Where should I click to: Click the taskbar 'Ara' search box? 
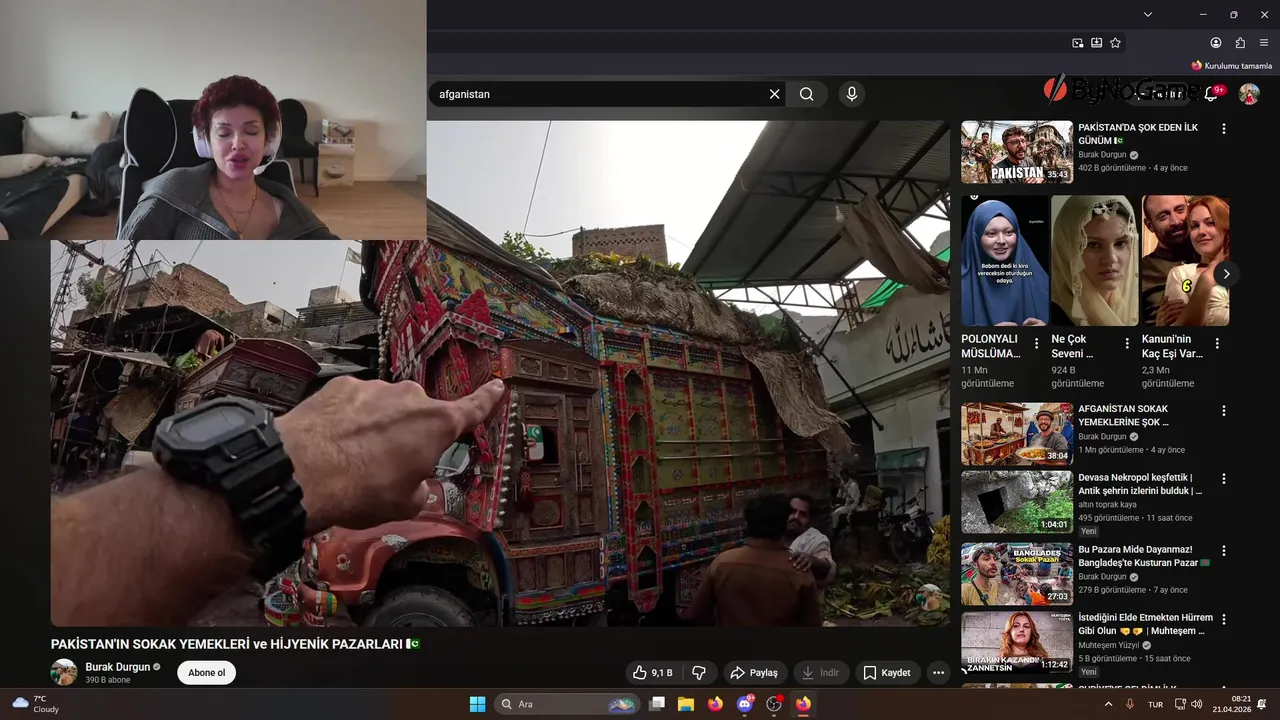point(567,704)
